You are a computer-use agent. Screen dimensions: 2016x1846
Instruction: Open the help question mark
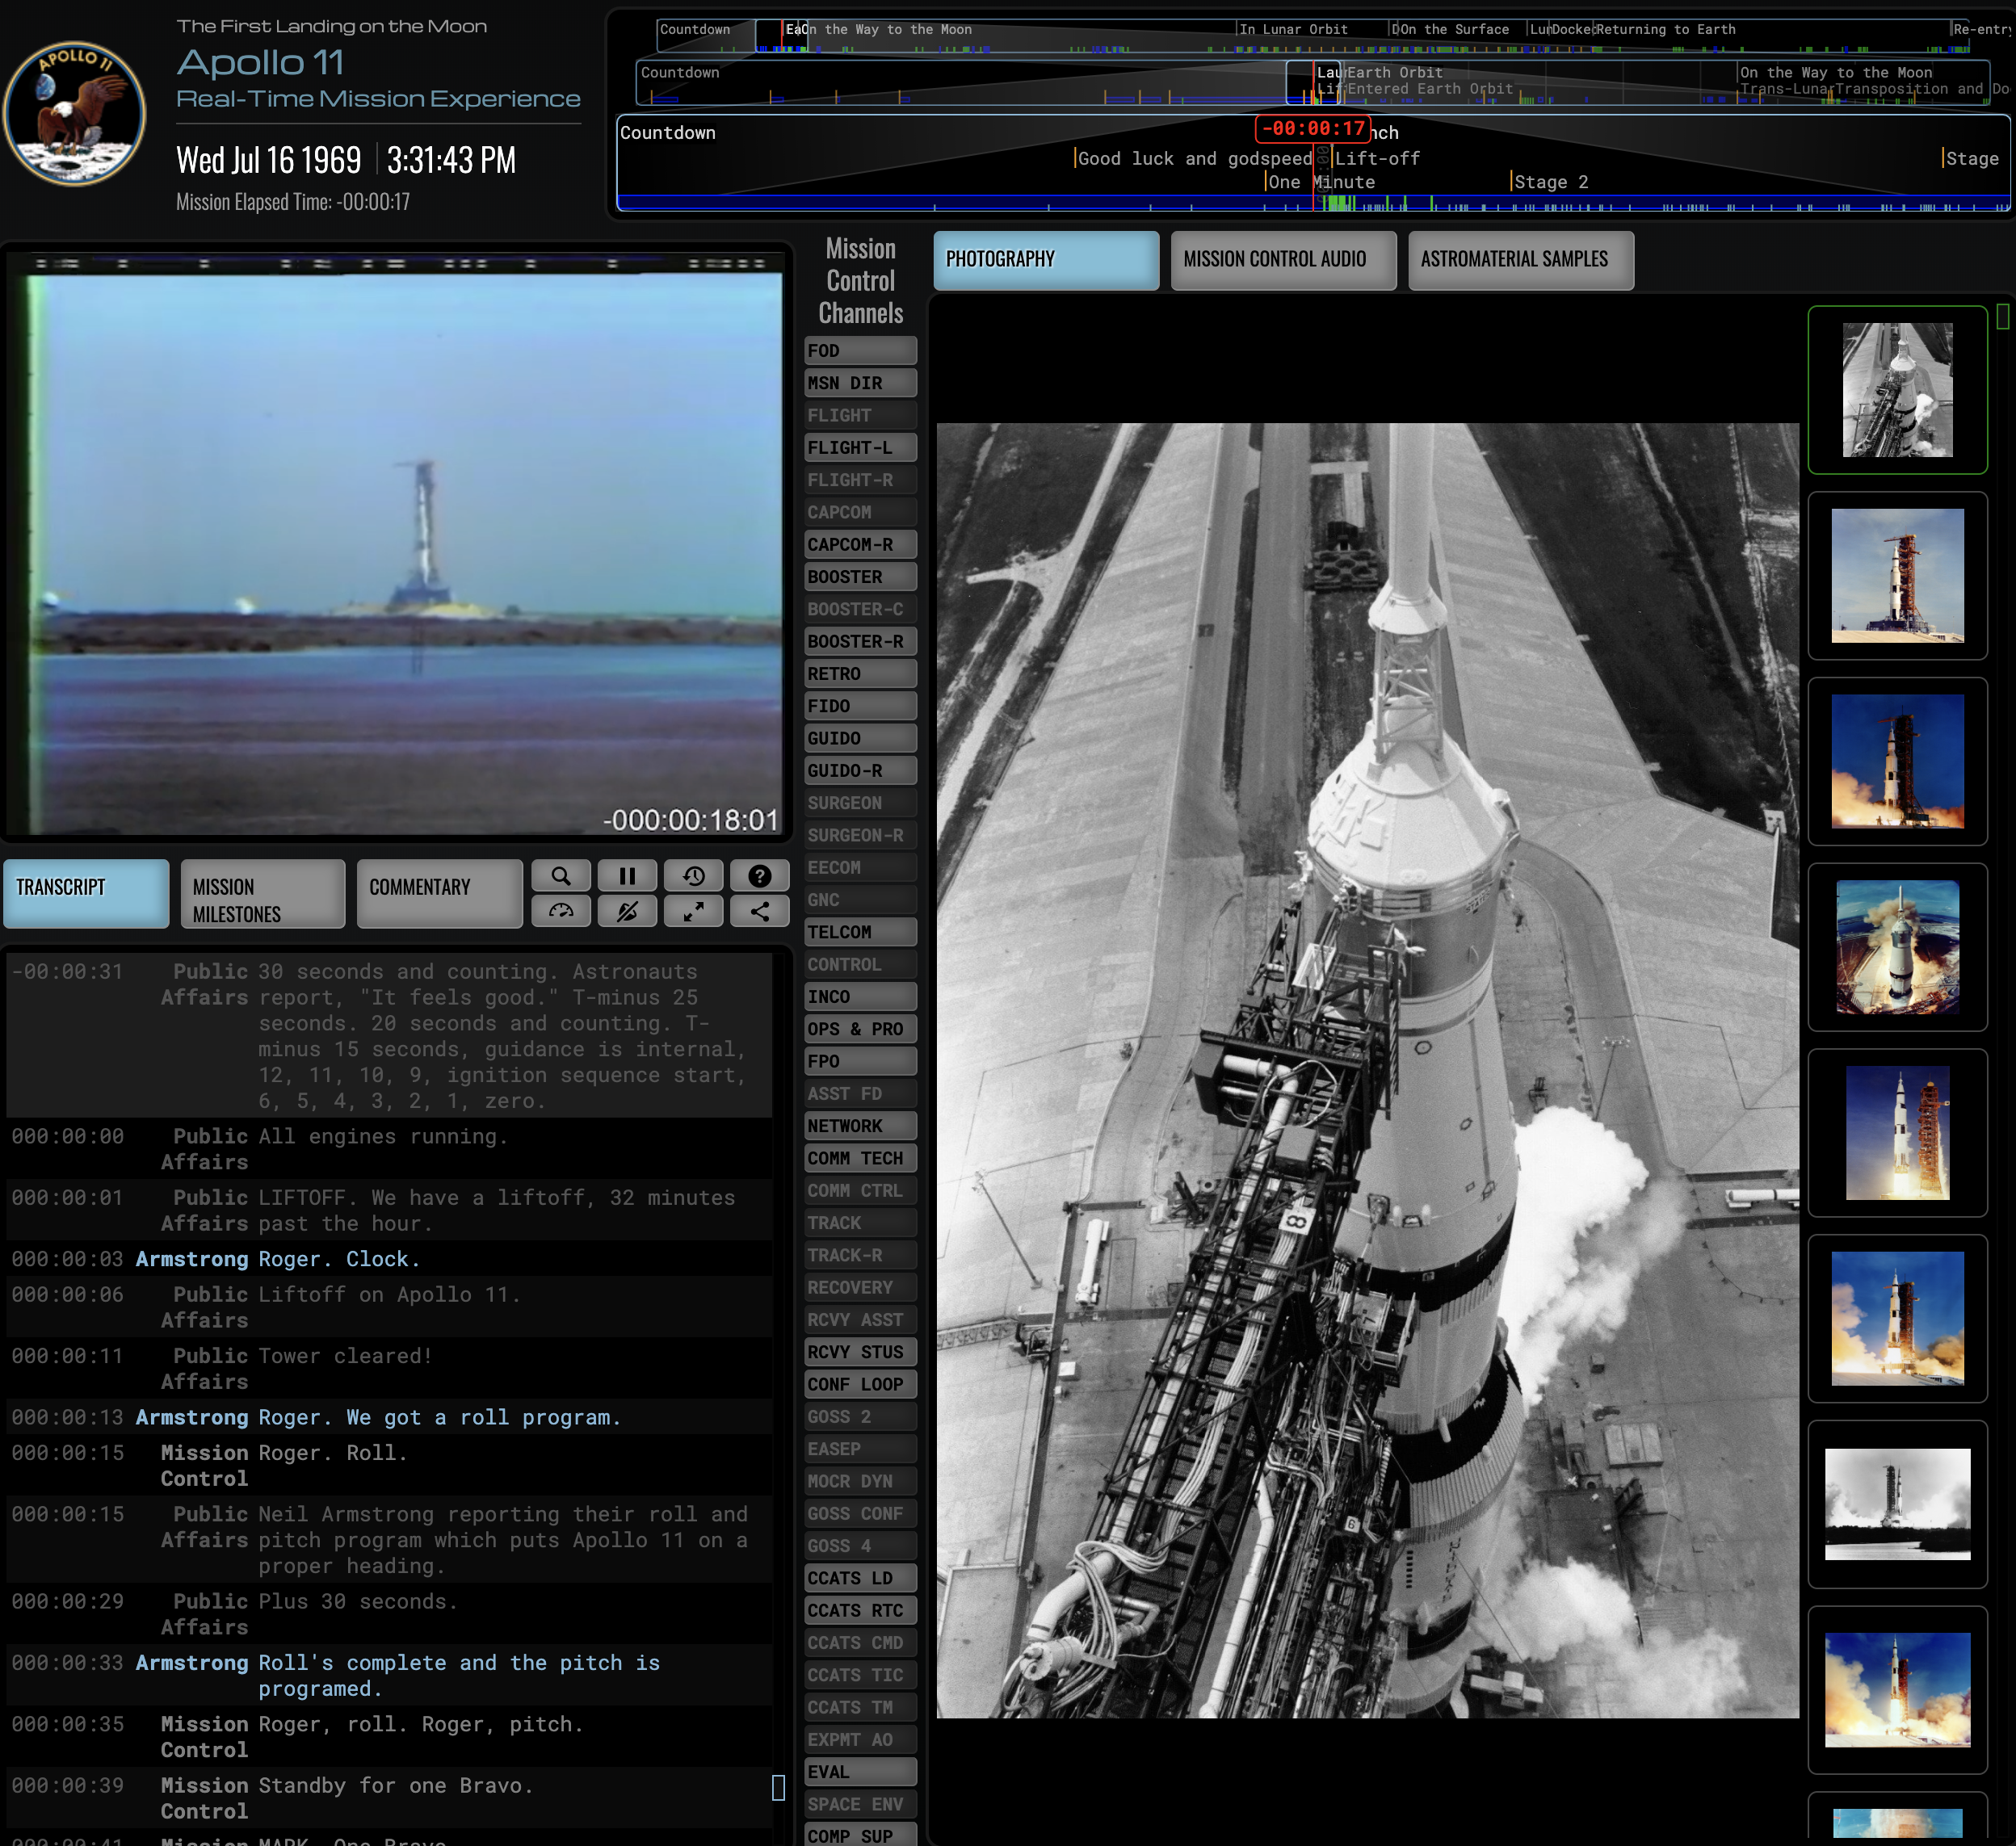point(759,876)
